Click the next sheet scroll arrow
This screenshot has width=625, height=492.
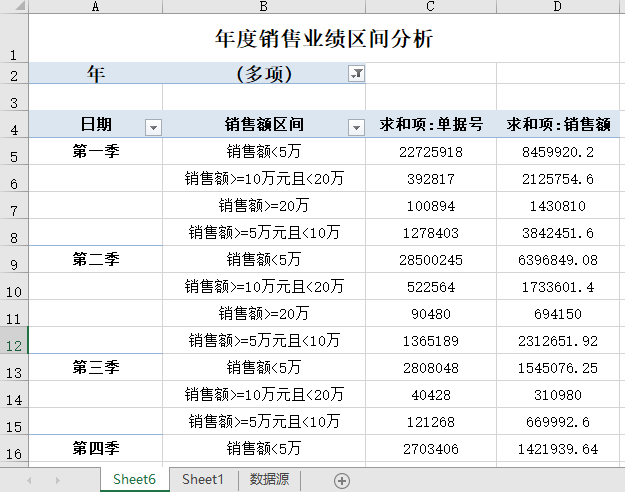click(57, 480)
